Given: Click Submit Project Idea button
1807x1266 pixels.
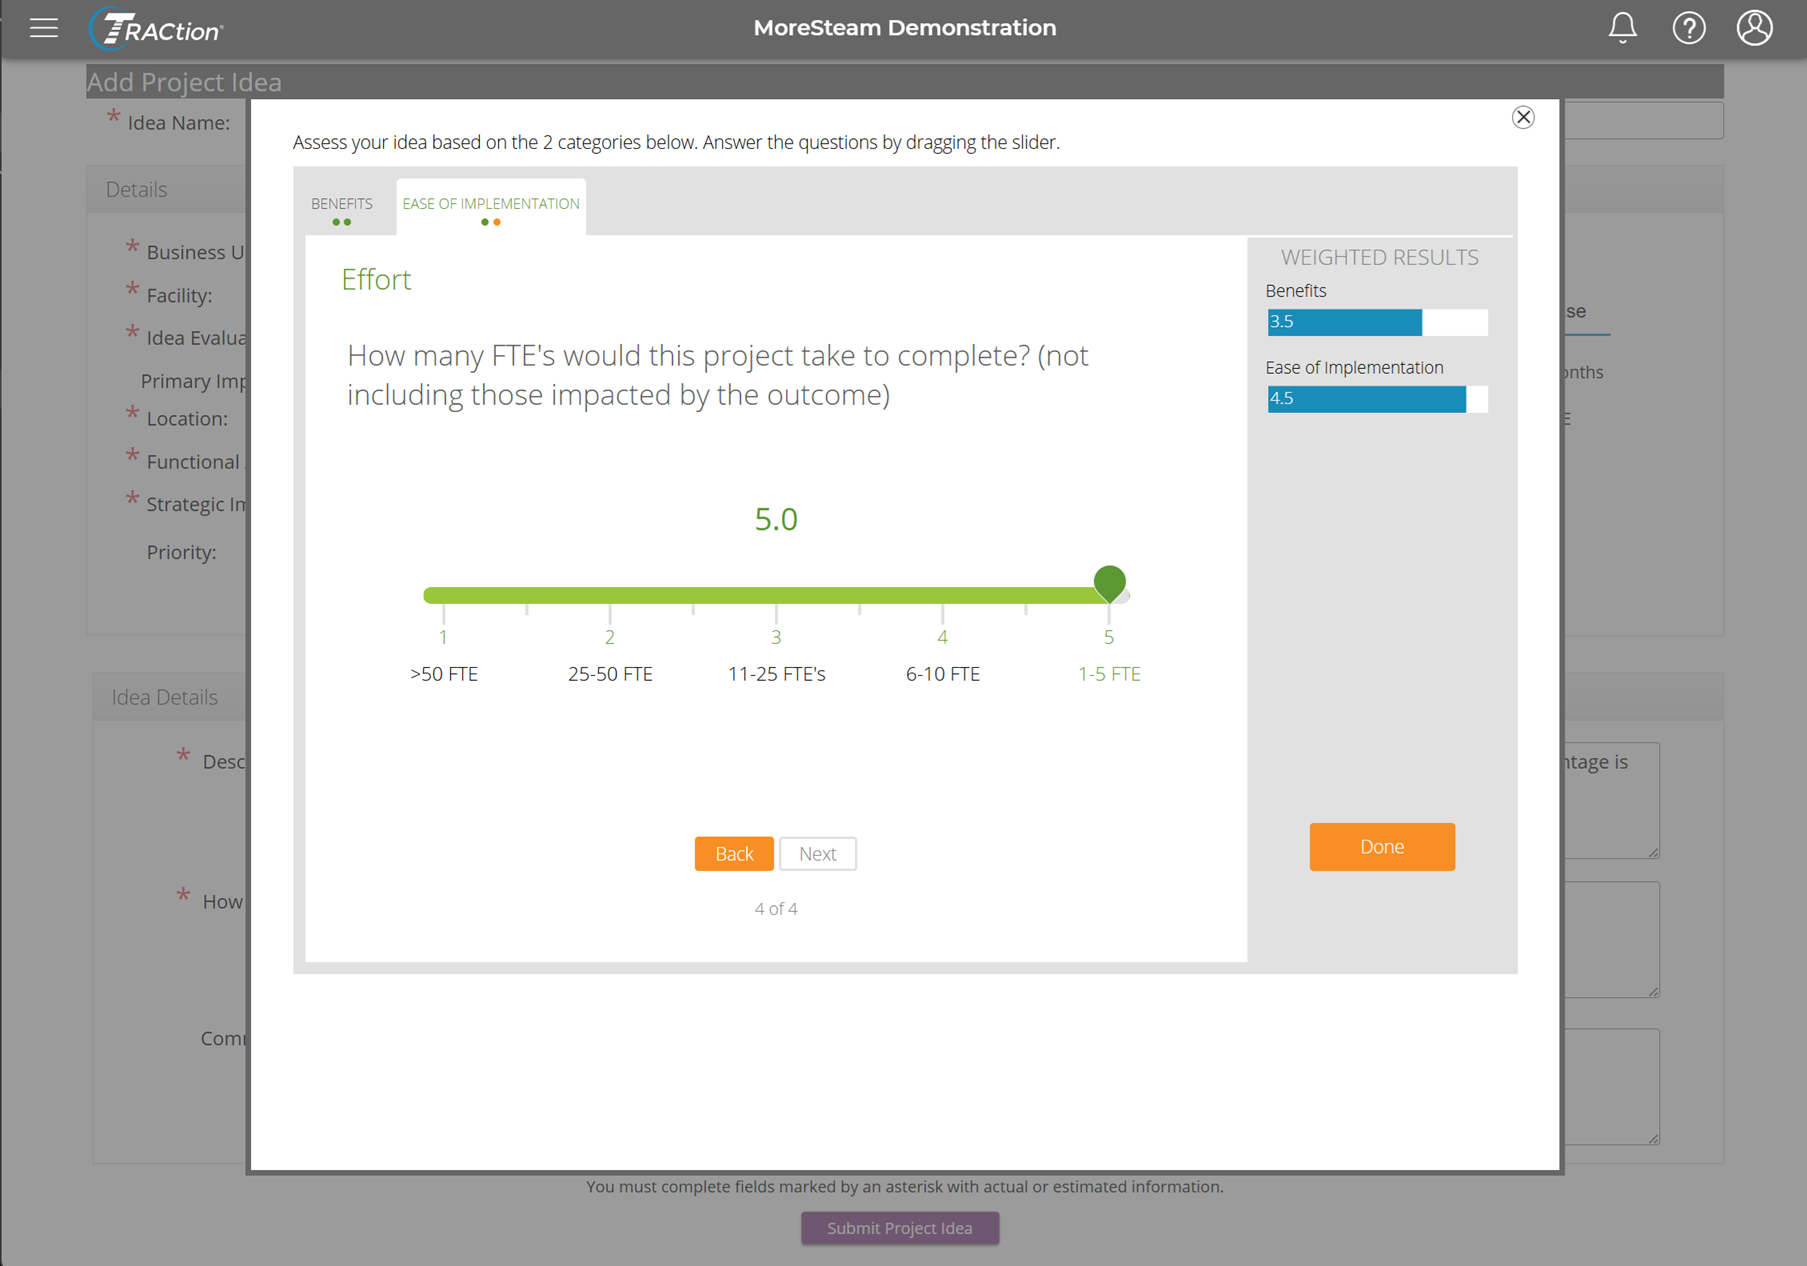Looking at the screenshot, I should pos(900,1228).
